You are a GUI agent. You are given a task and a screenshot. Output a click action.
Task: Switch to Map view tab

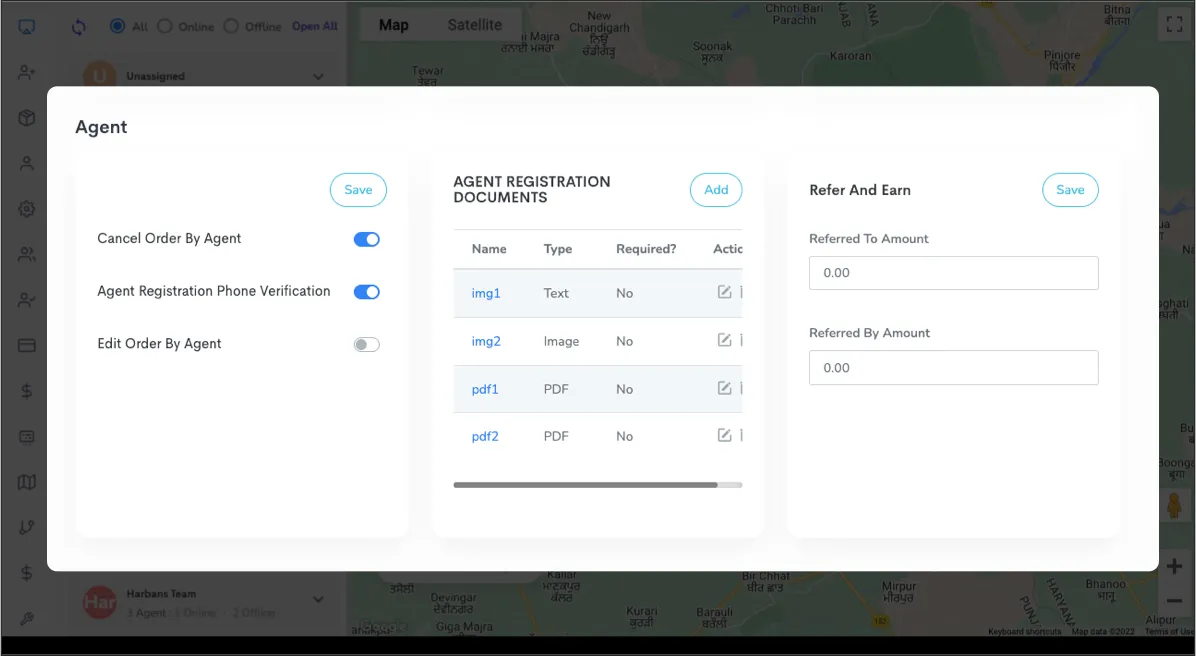click(x=393, y=25)
